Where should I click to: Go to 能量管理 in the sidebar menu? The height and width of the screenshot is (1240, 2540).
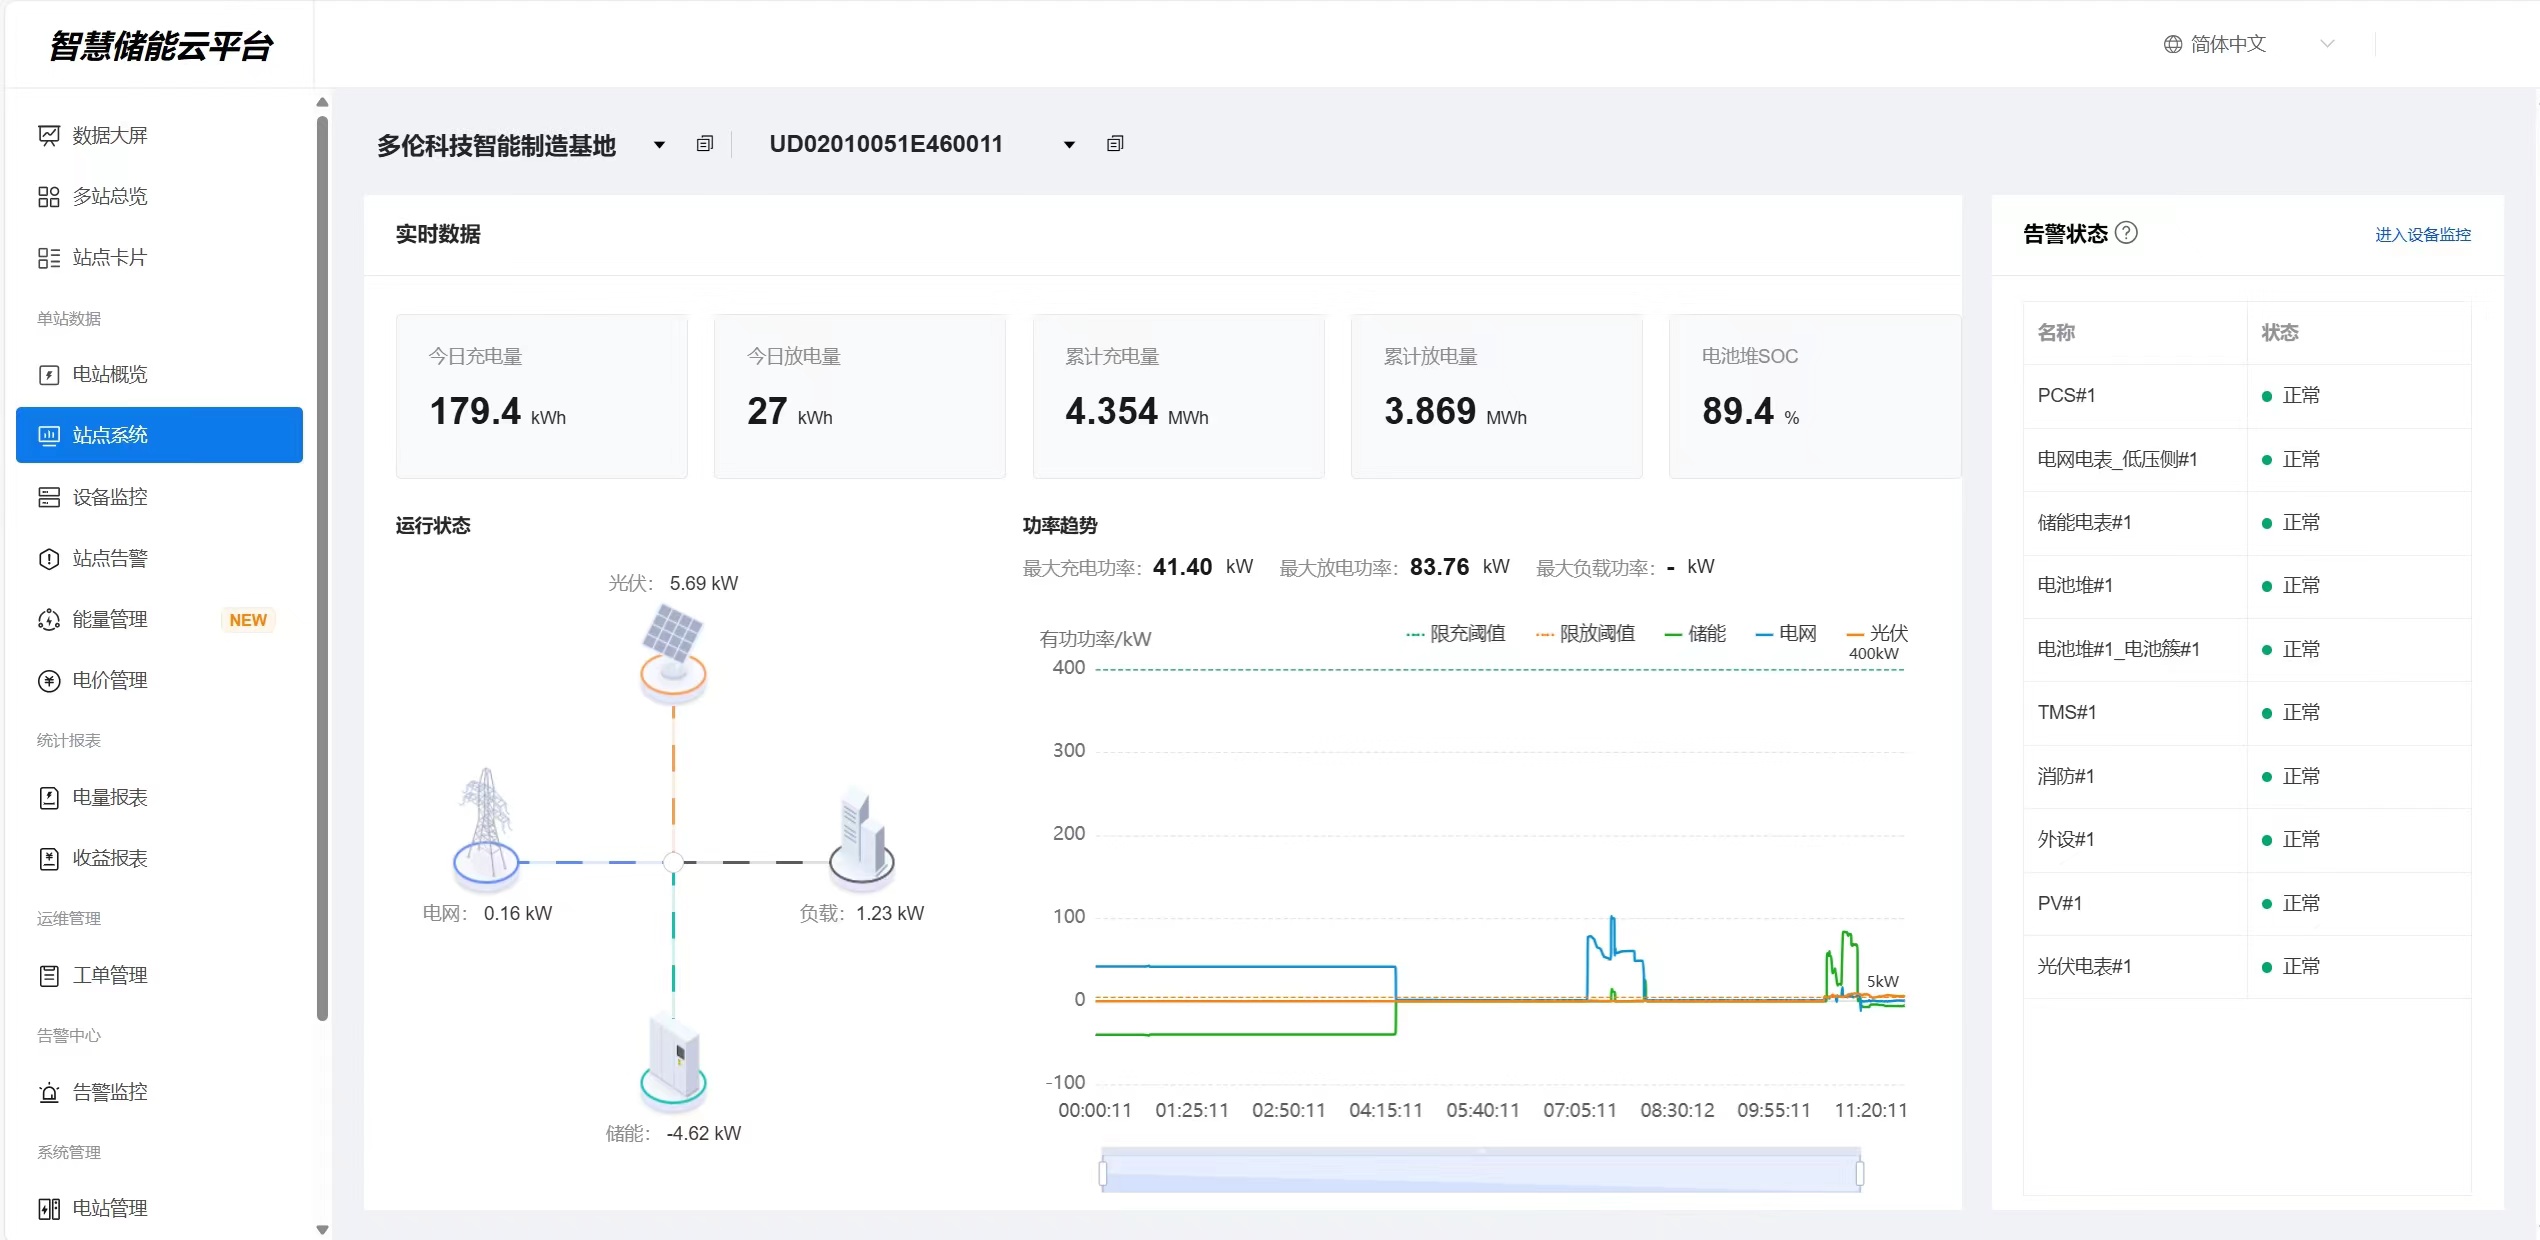(110, 620)
